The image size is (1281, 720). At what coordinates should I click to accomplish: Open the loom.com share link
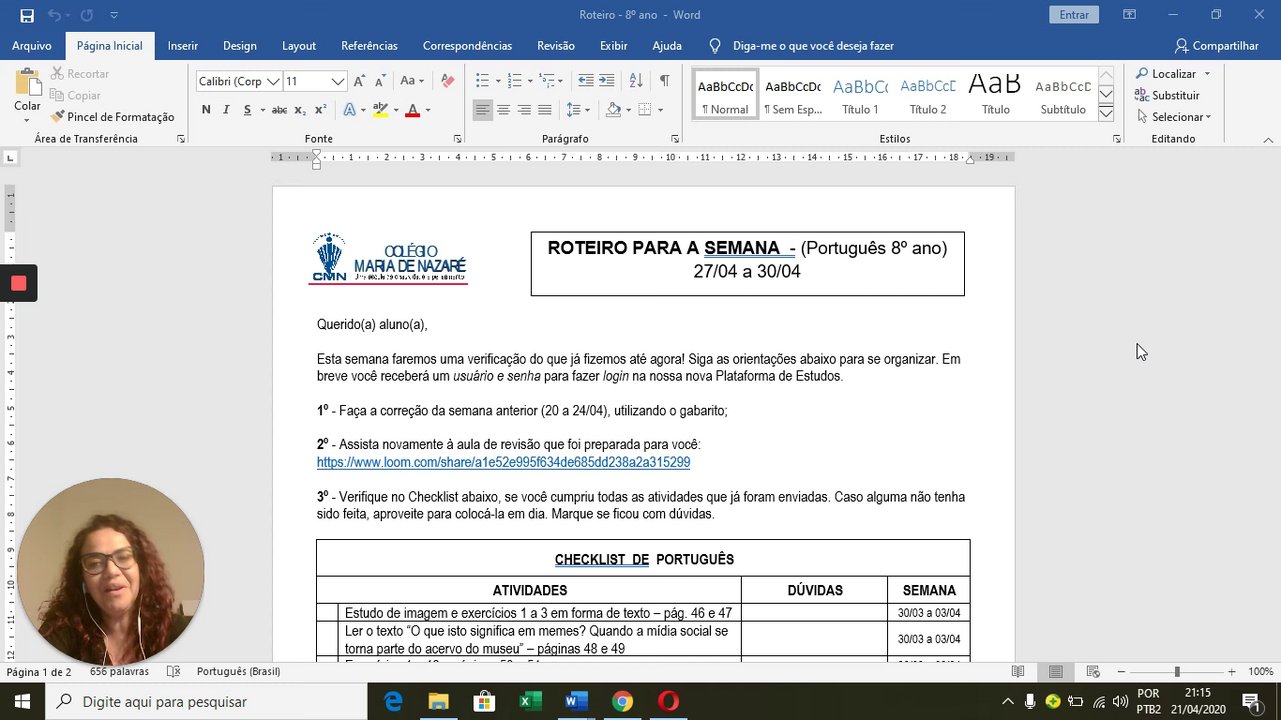pos(503,463)
